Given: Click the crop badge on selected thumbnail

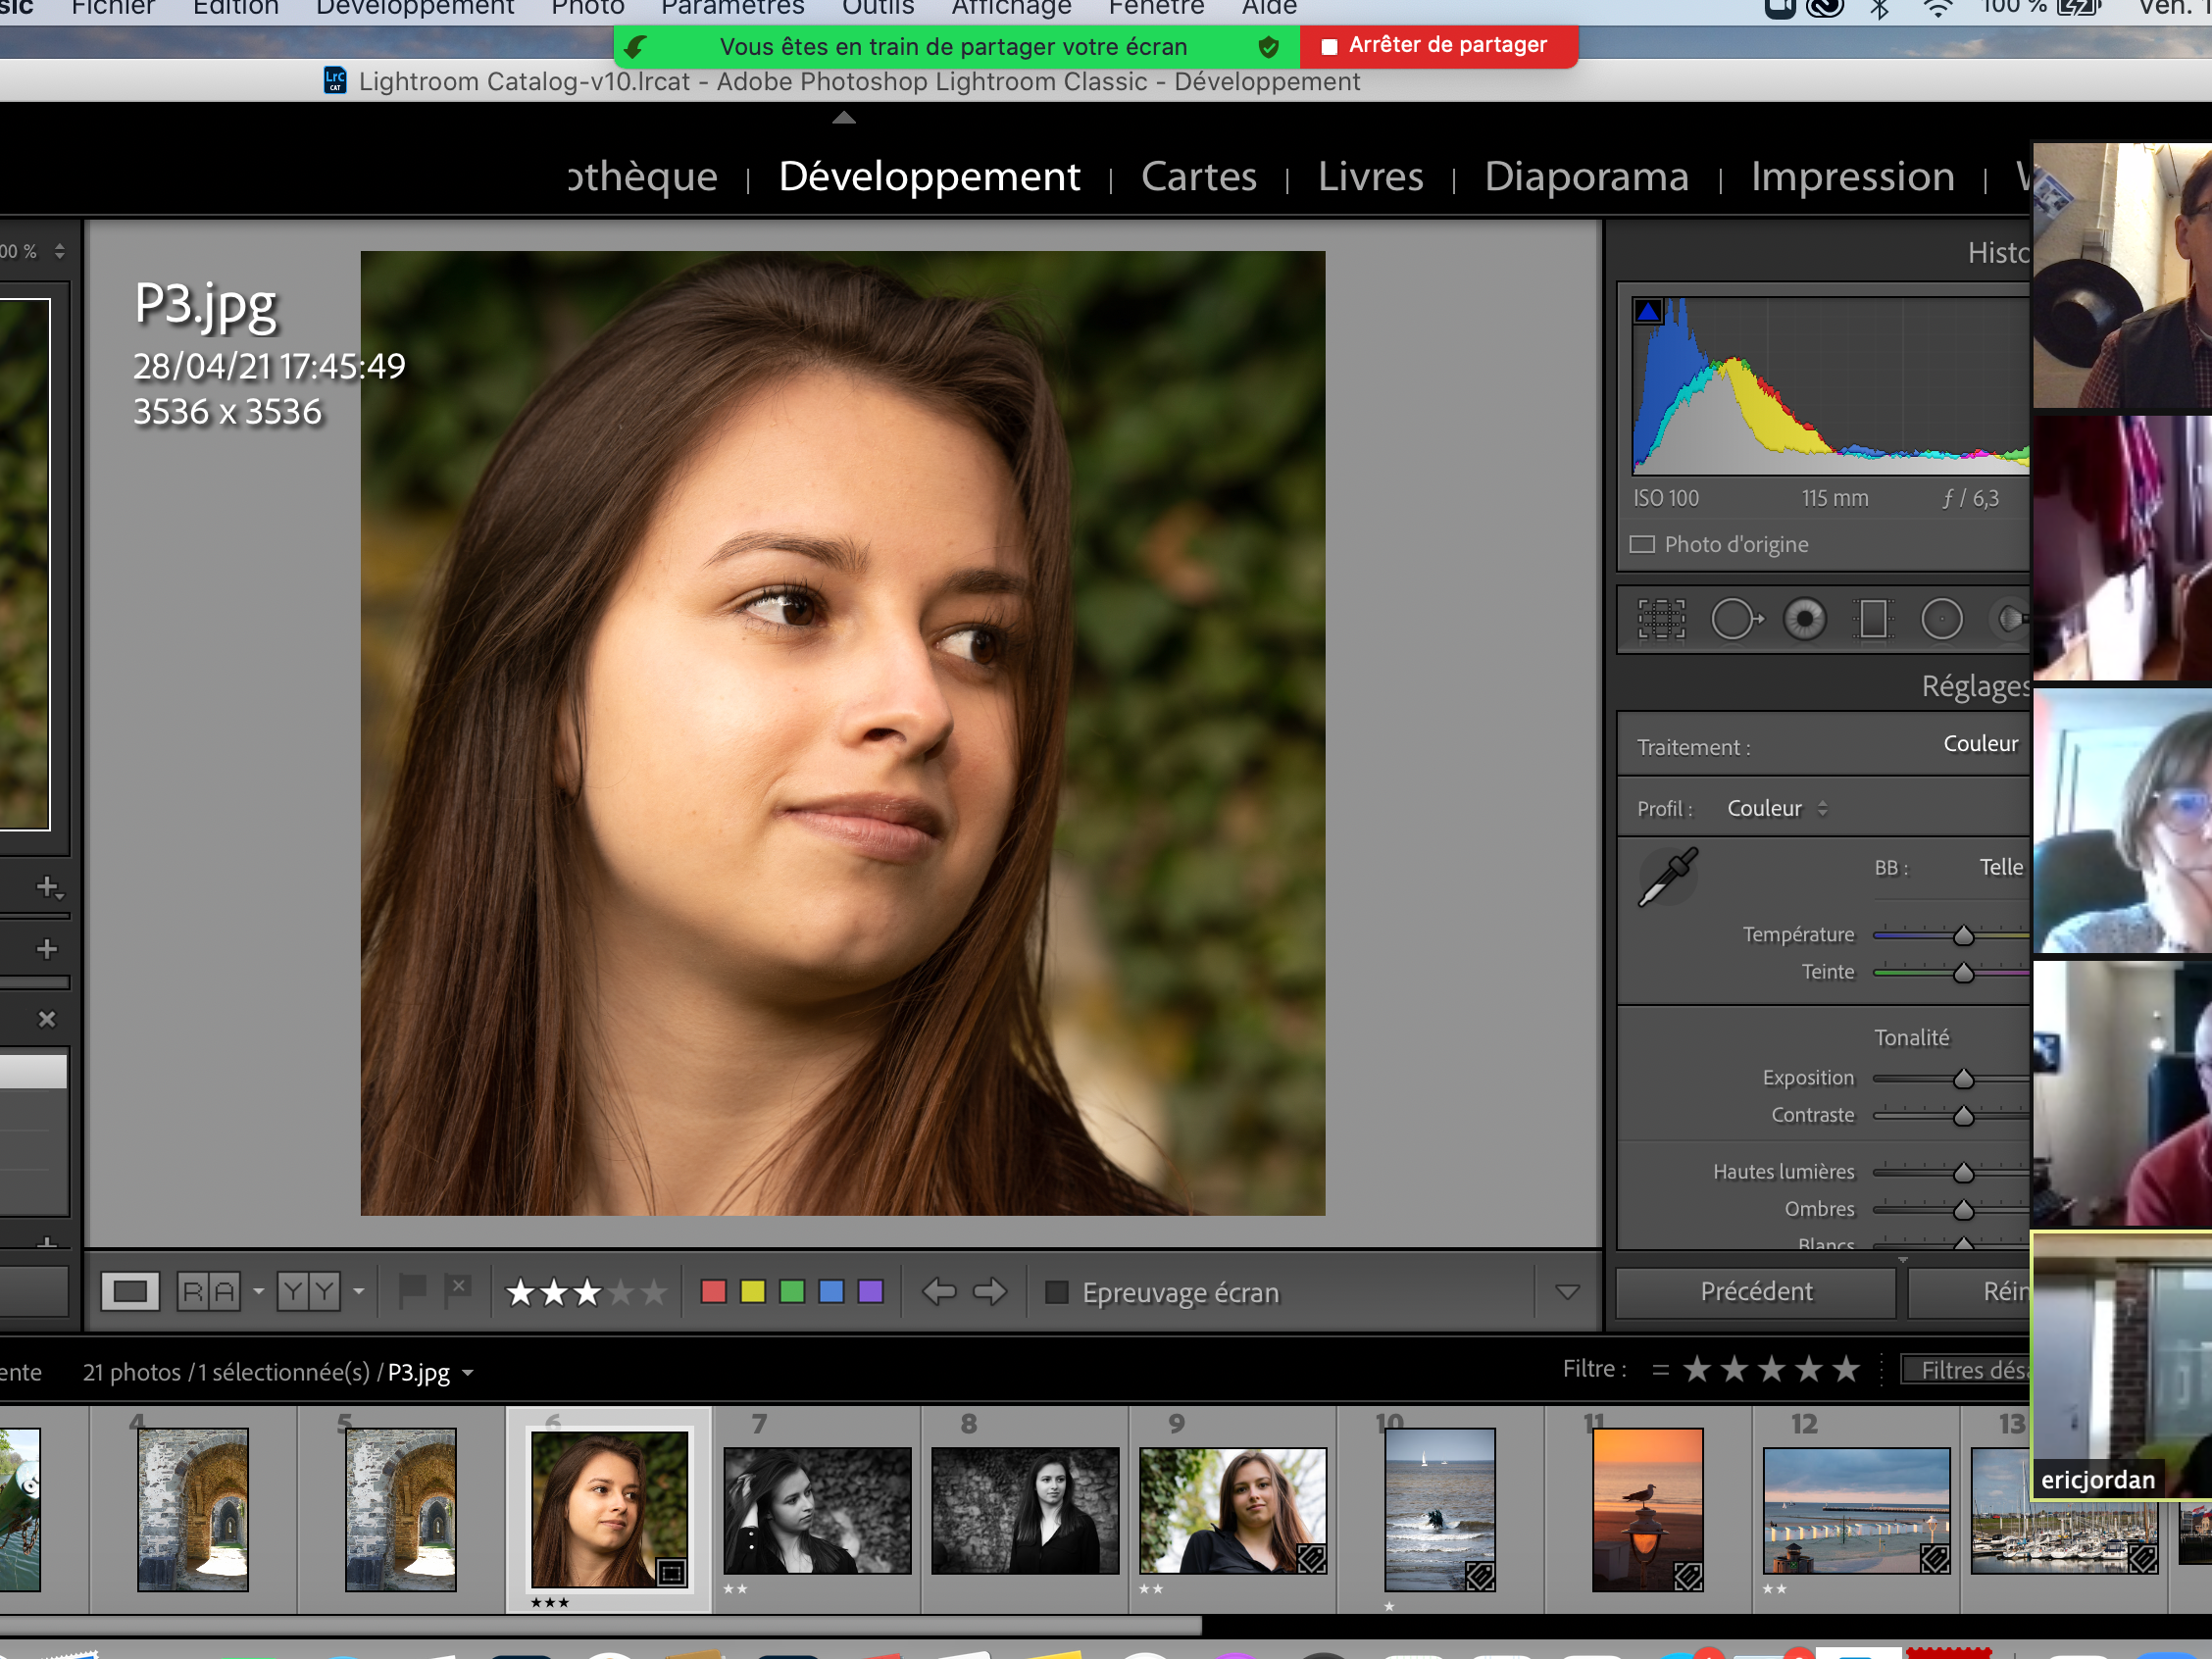Looking at the screenshot, I should (x=672, y=1573).
